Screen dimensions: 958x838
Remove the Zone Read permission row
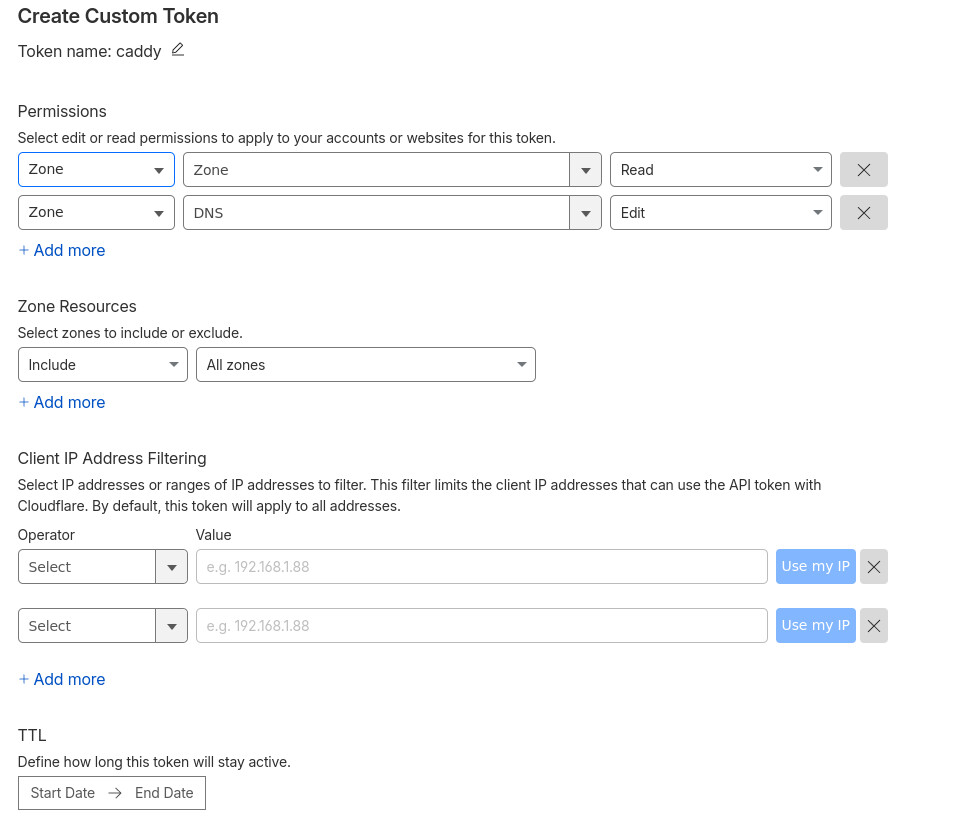coord(863,170)
